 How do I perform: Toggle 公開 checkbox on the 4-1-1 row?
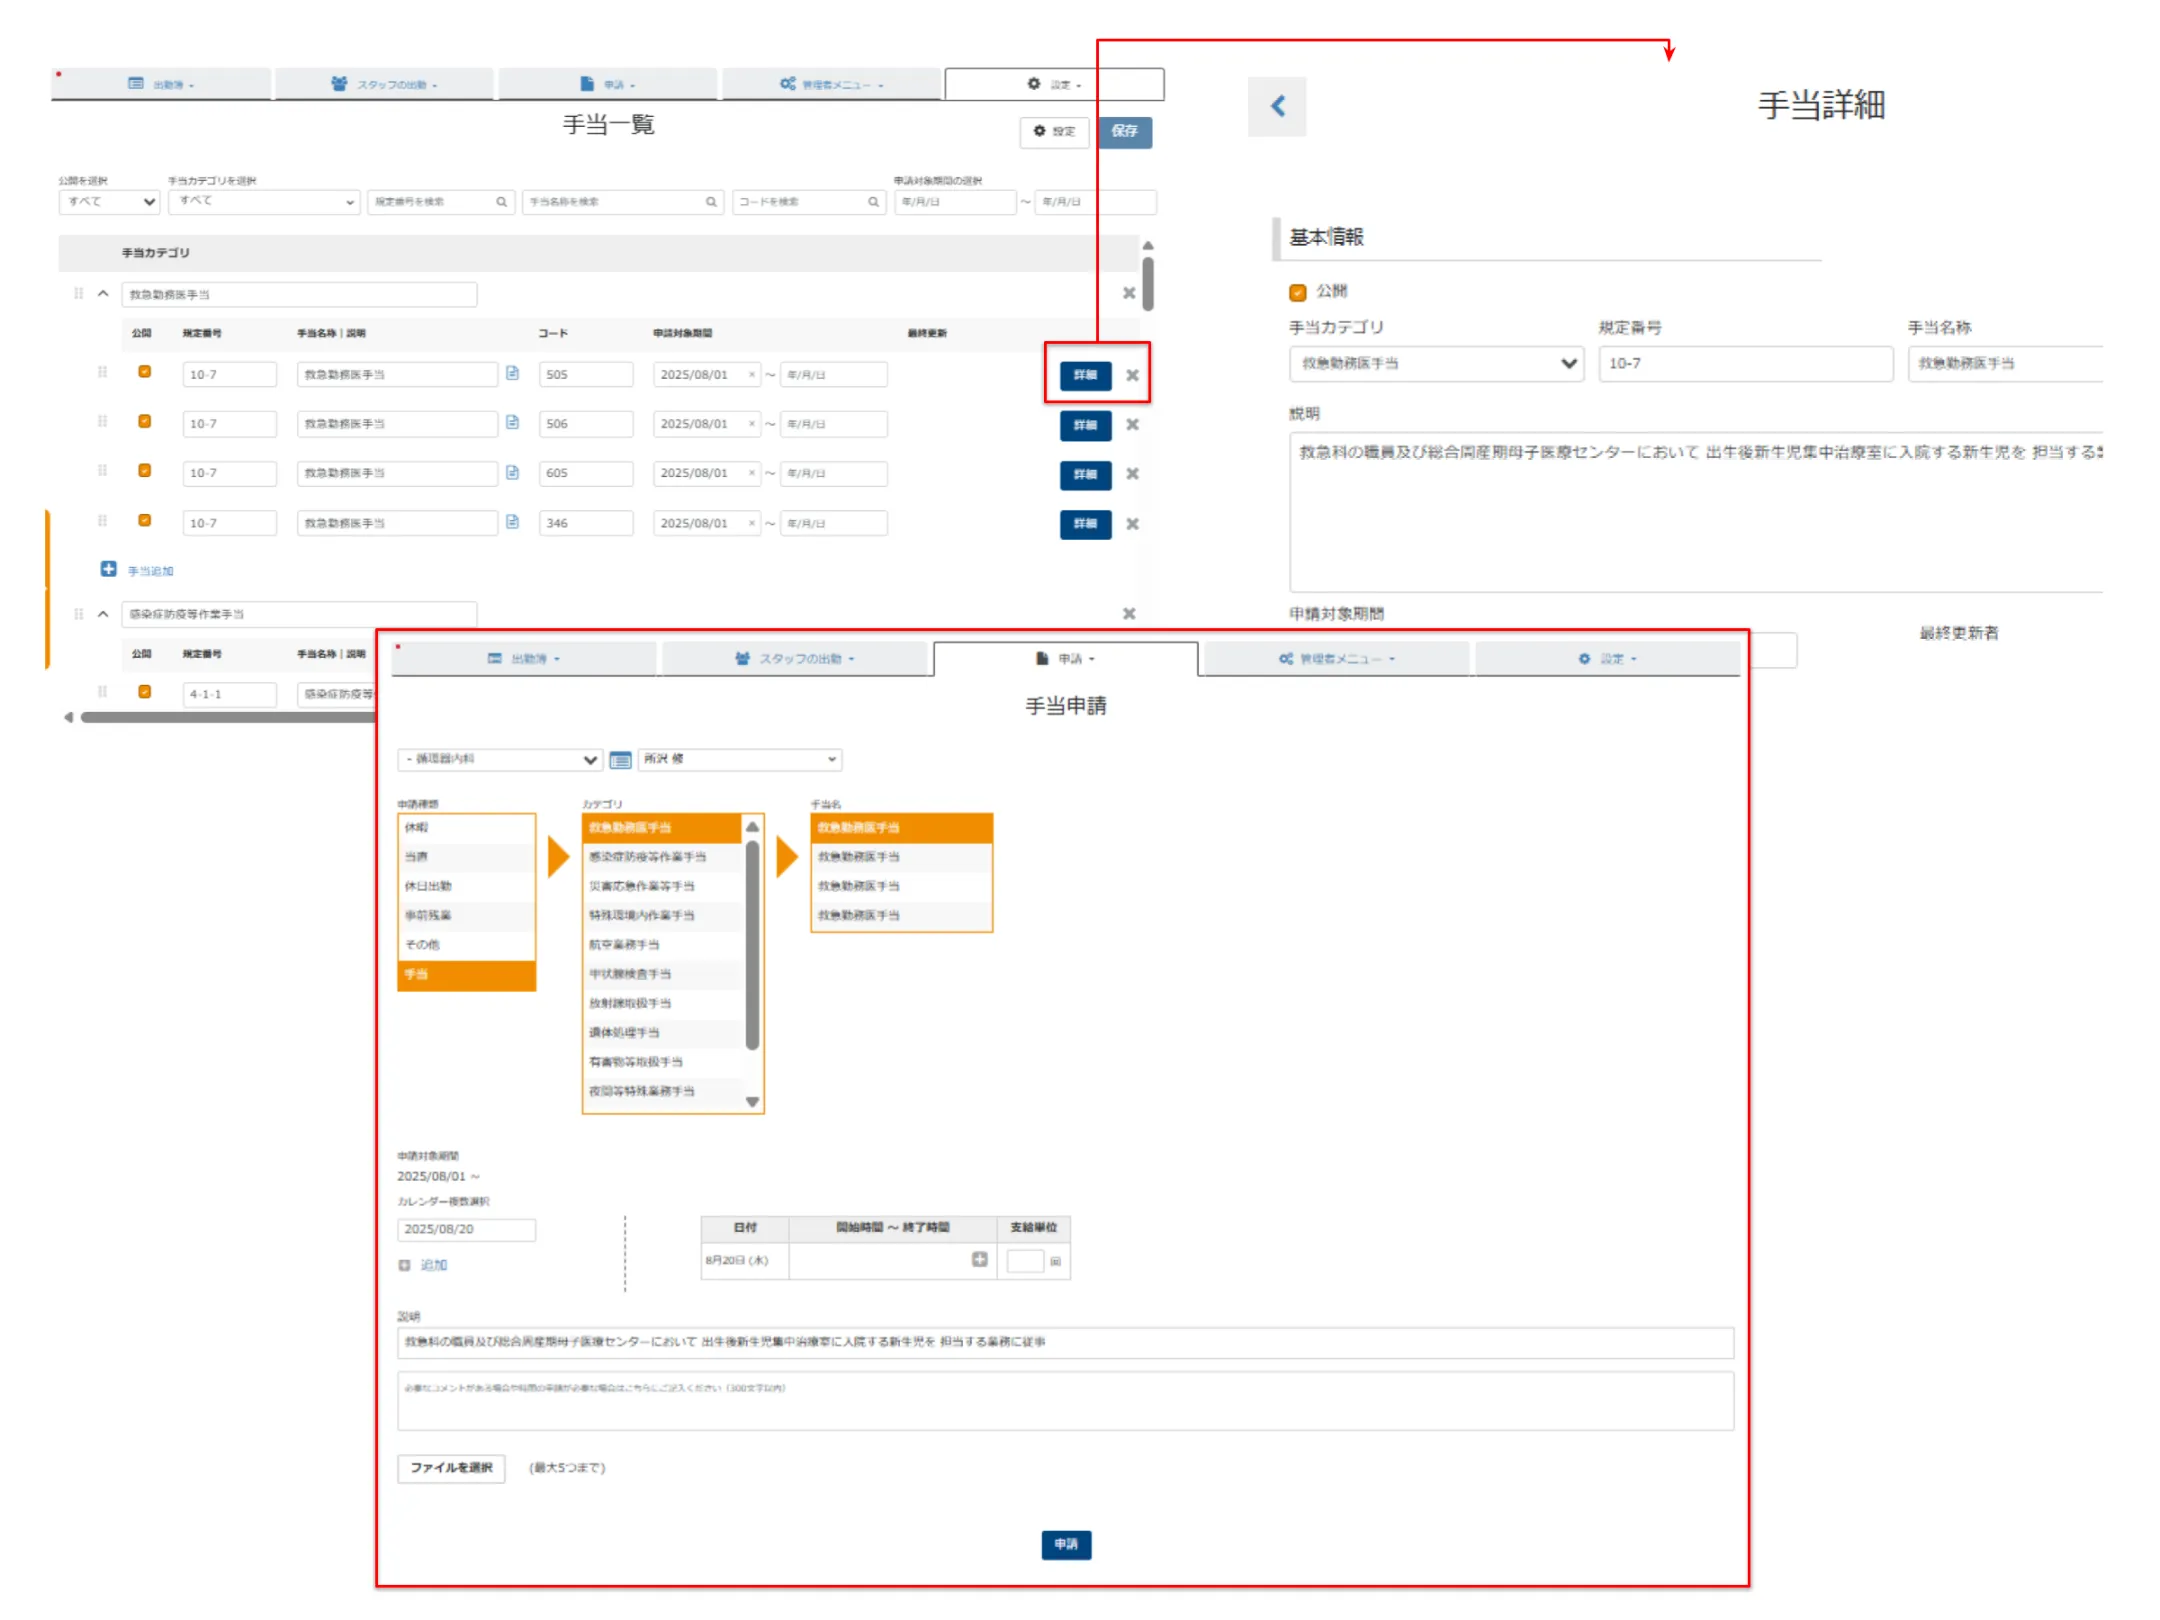point(144,692)
